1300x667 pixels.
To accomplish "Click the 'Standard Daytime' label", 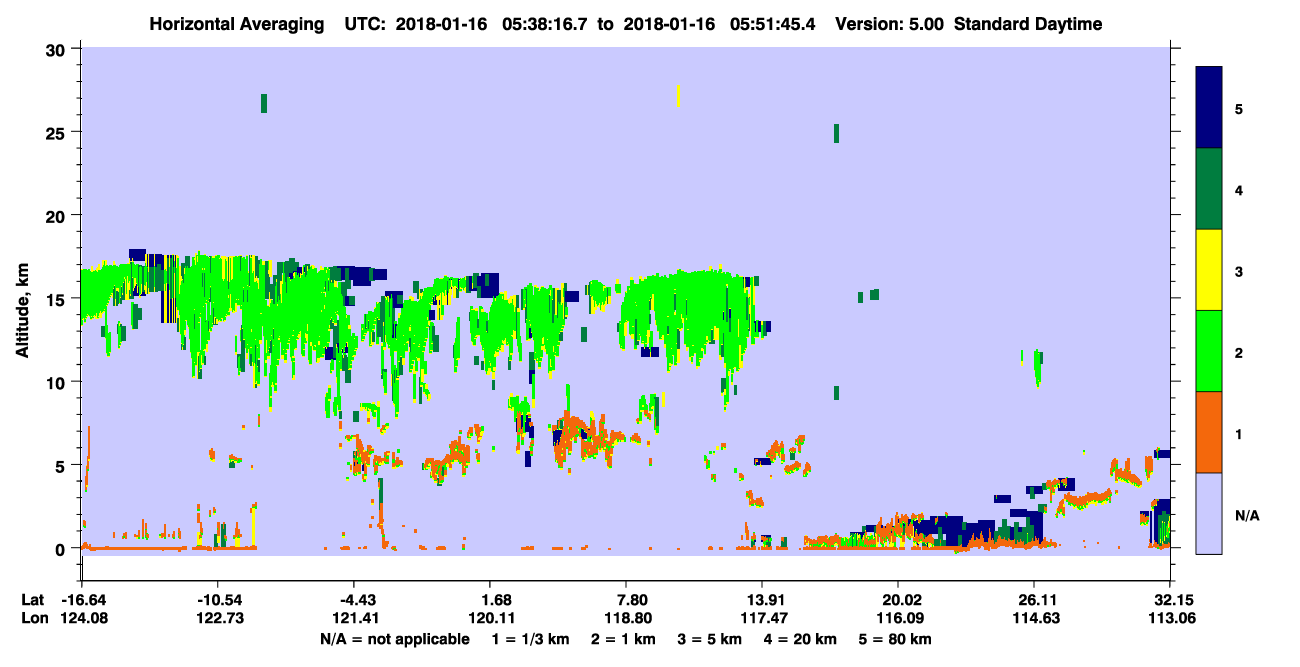I will (x=1028, y=24).
